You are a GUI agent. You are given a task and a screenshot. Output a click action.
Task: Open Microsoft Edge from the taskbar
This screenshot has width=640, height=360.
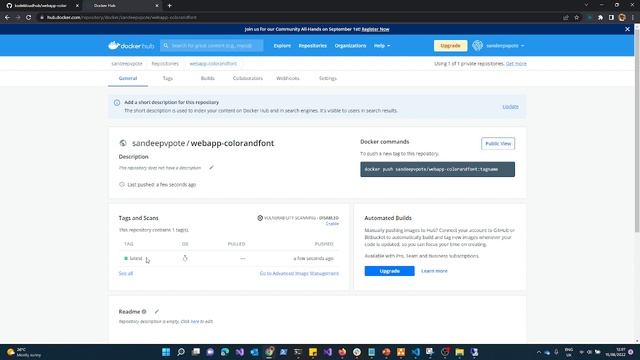click(x=225, y=352)
